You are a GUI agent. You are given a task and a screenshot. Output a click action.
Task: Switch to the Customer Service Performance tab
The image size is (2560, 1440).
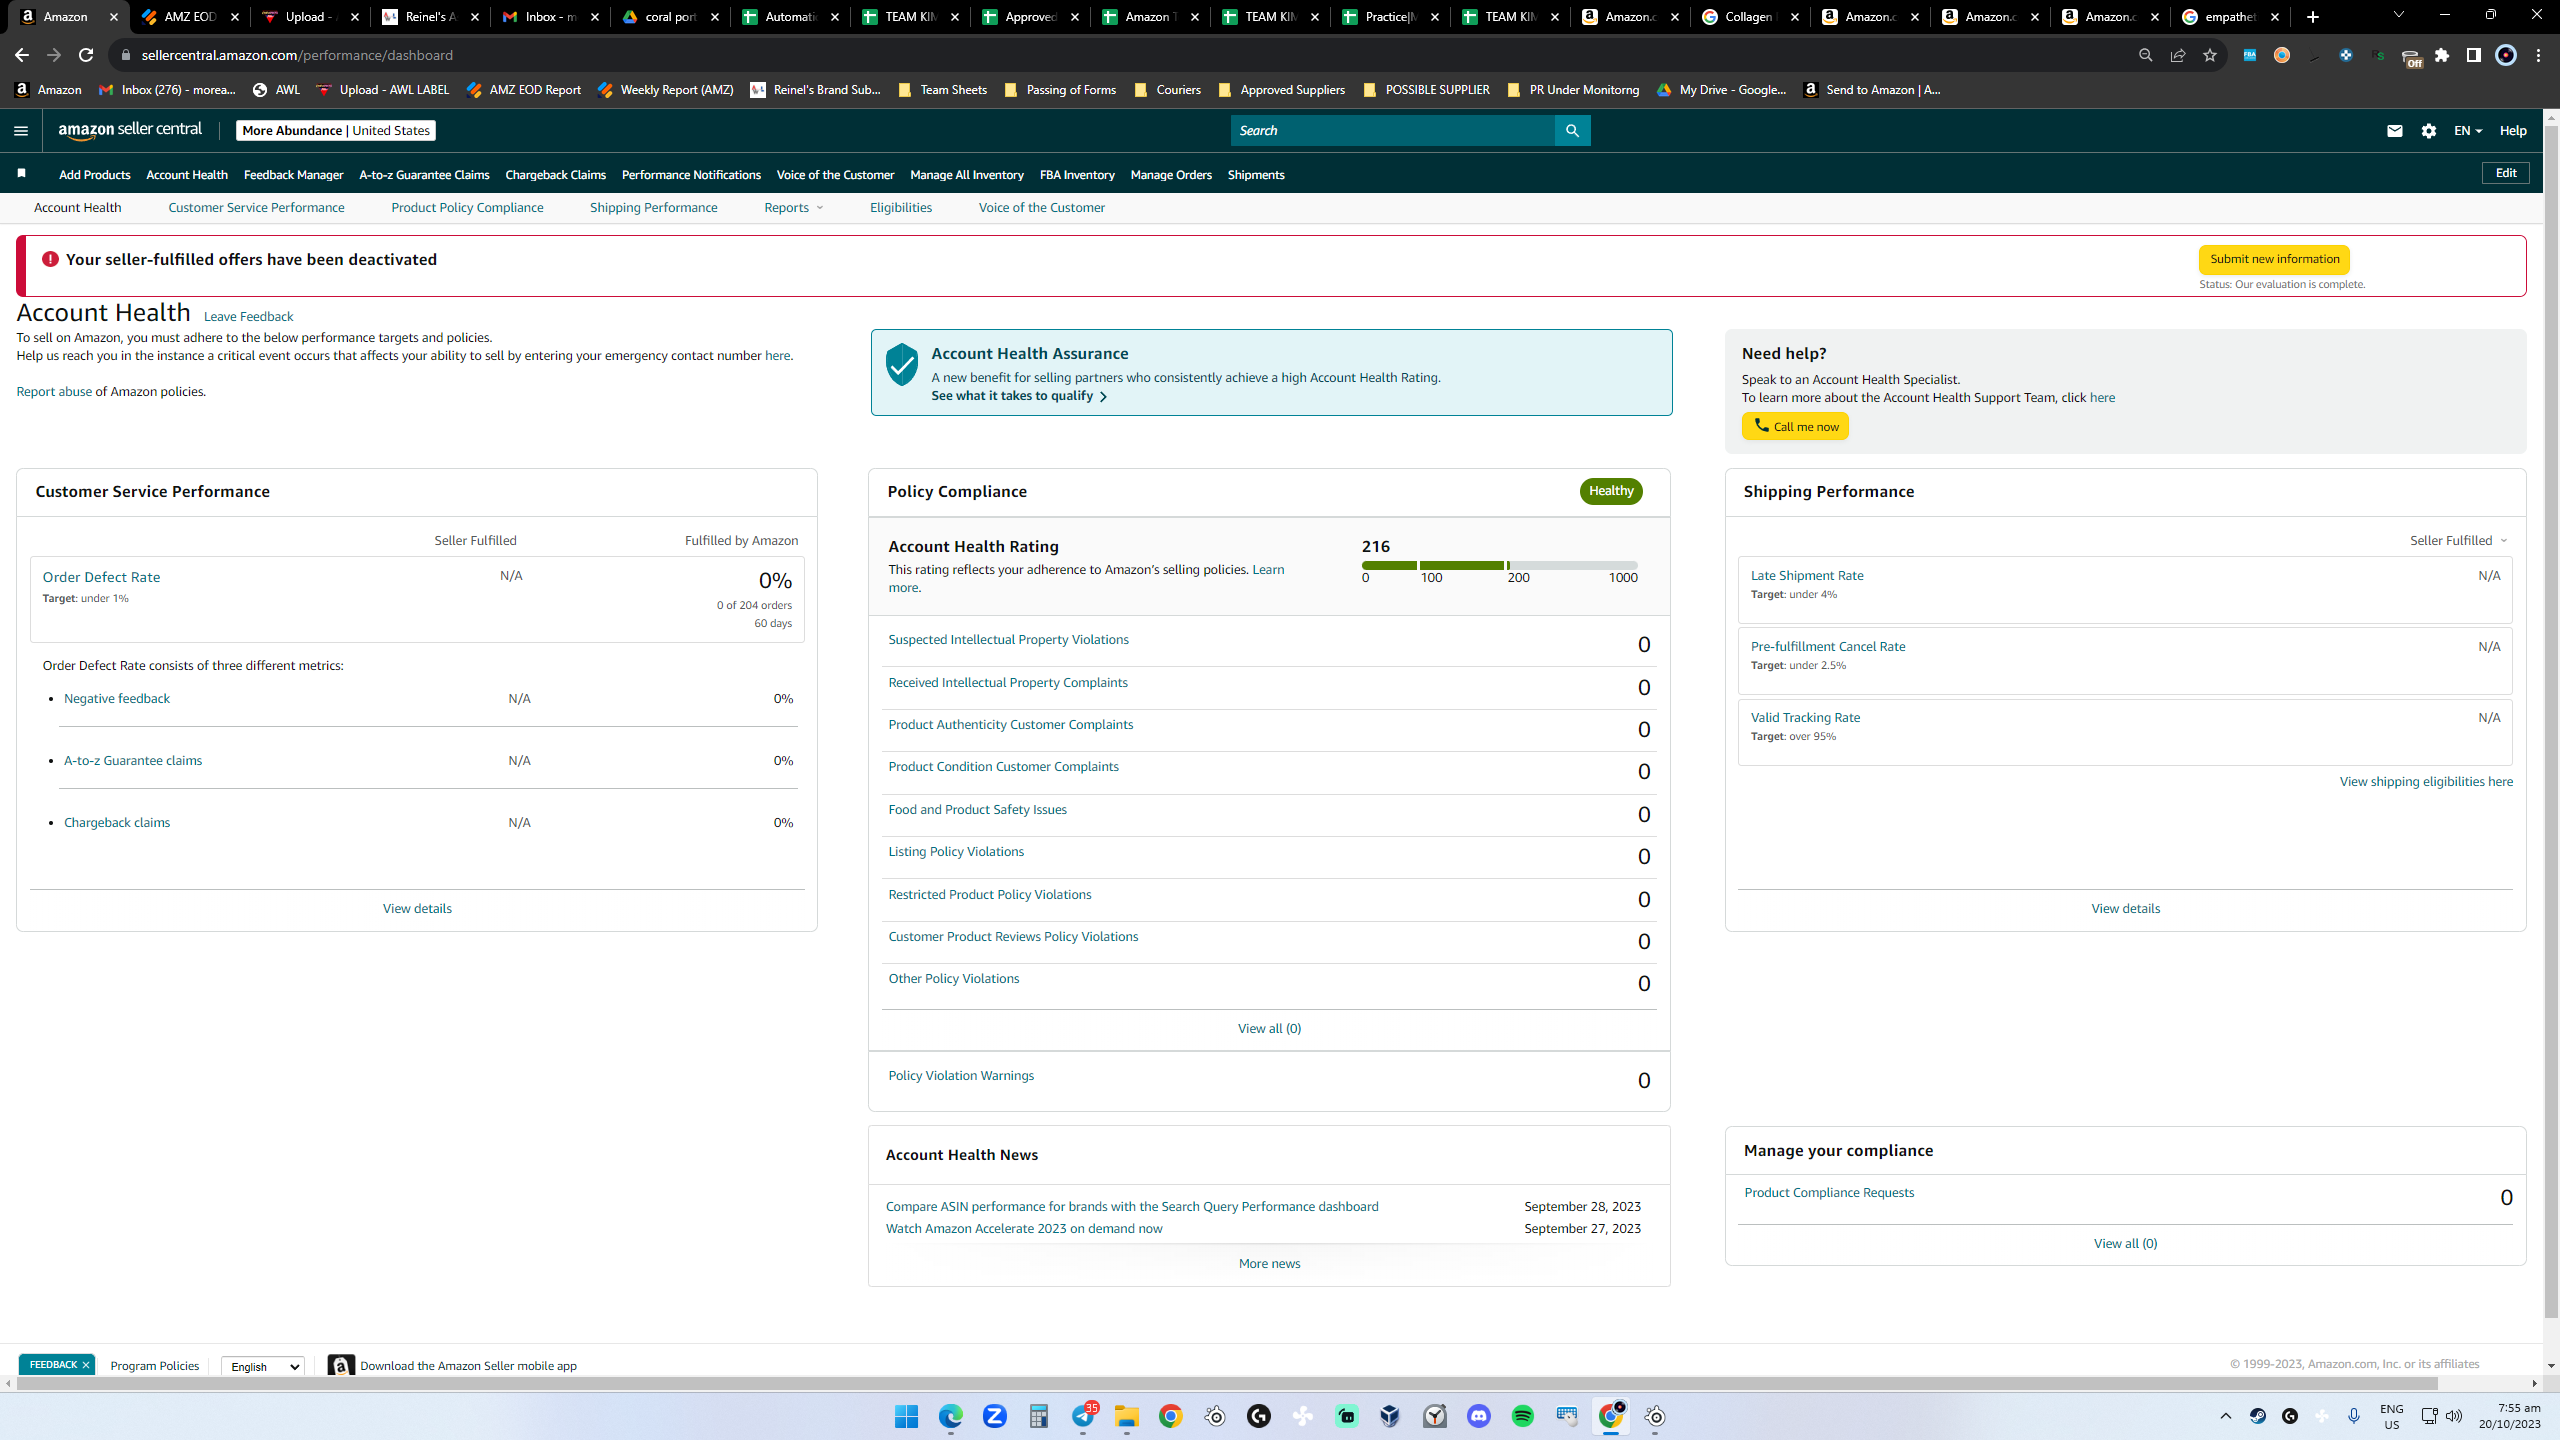click(x=256, y=207)
